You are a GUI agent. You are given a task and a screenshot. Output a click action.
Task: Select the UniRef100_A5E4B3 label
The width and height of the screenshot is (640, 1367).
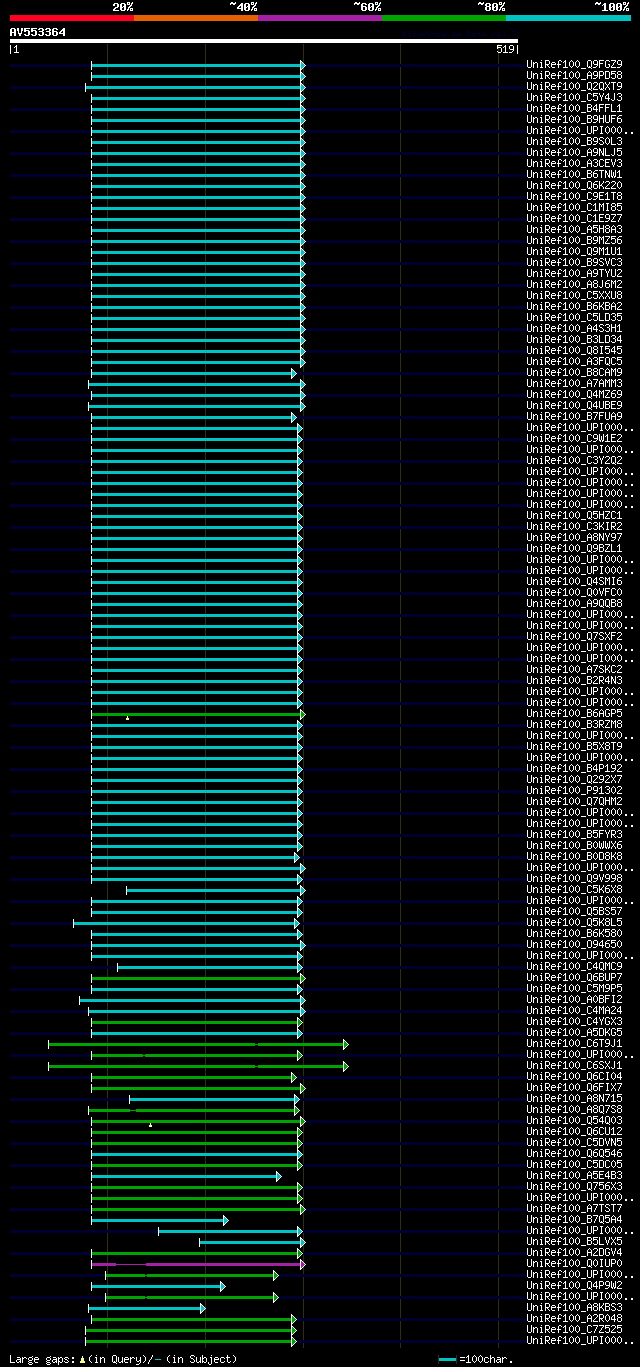pos(574,1175)
